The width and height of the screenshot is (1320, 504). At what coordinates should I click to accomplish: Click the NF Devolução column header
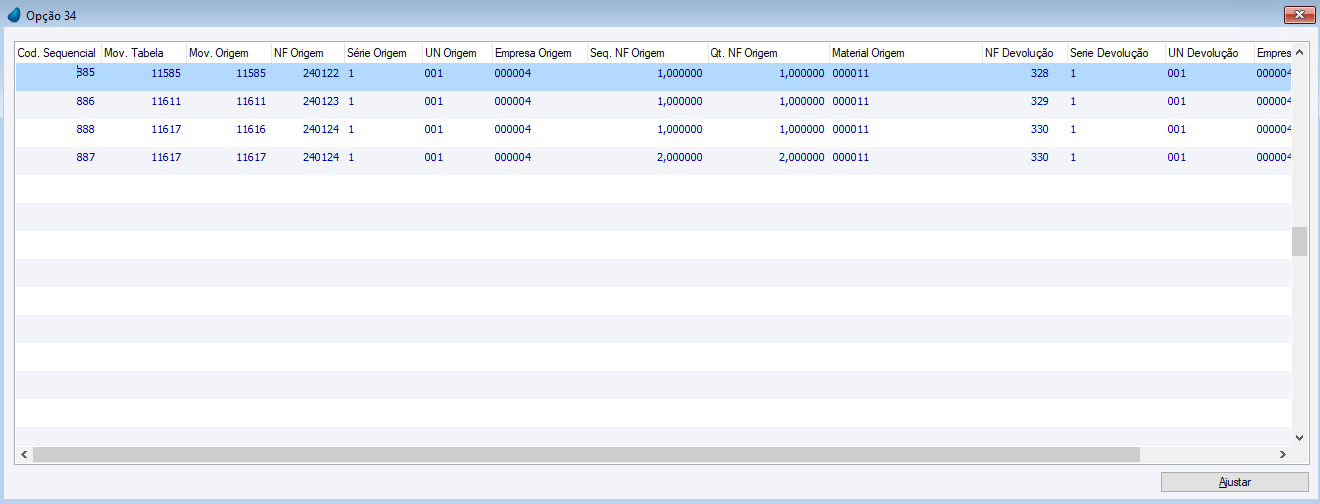coord(1024,53)
